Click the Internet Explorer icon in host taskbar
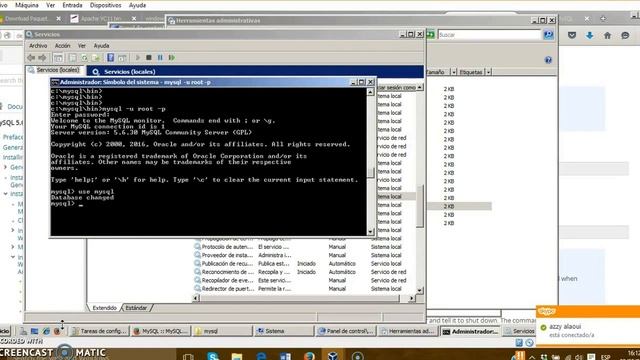640x360 pixels. tap(261, 356)
